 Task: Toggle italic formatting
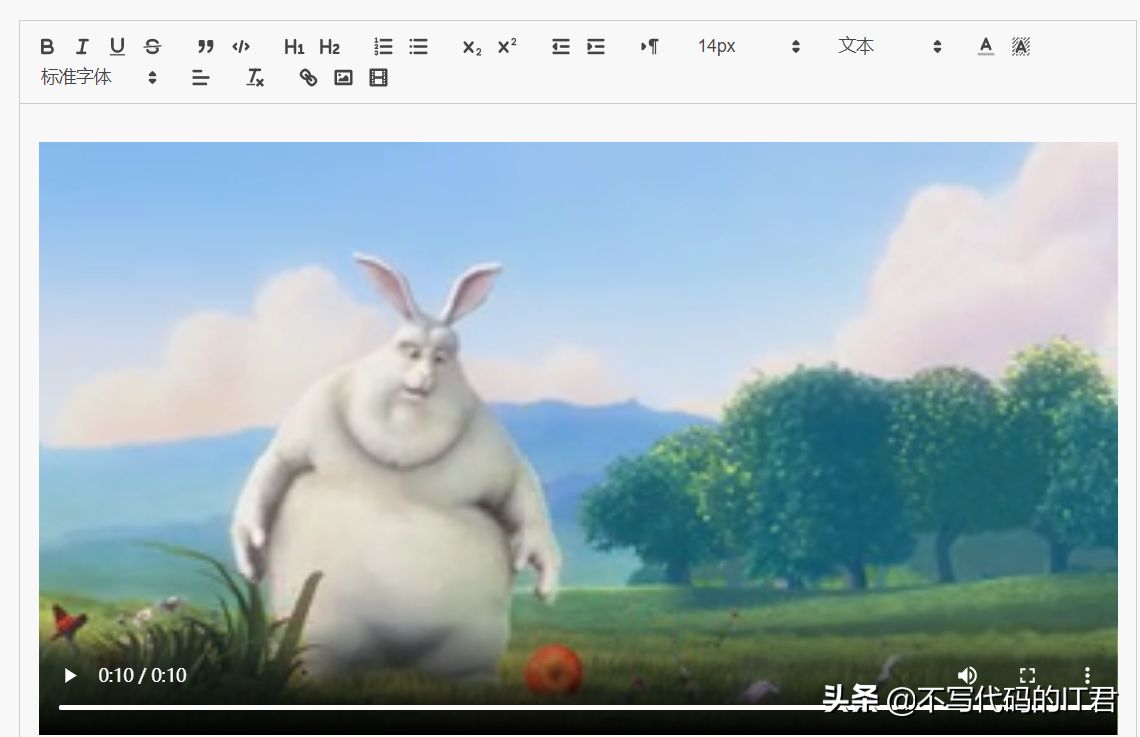[x=82, y=46]
